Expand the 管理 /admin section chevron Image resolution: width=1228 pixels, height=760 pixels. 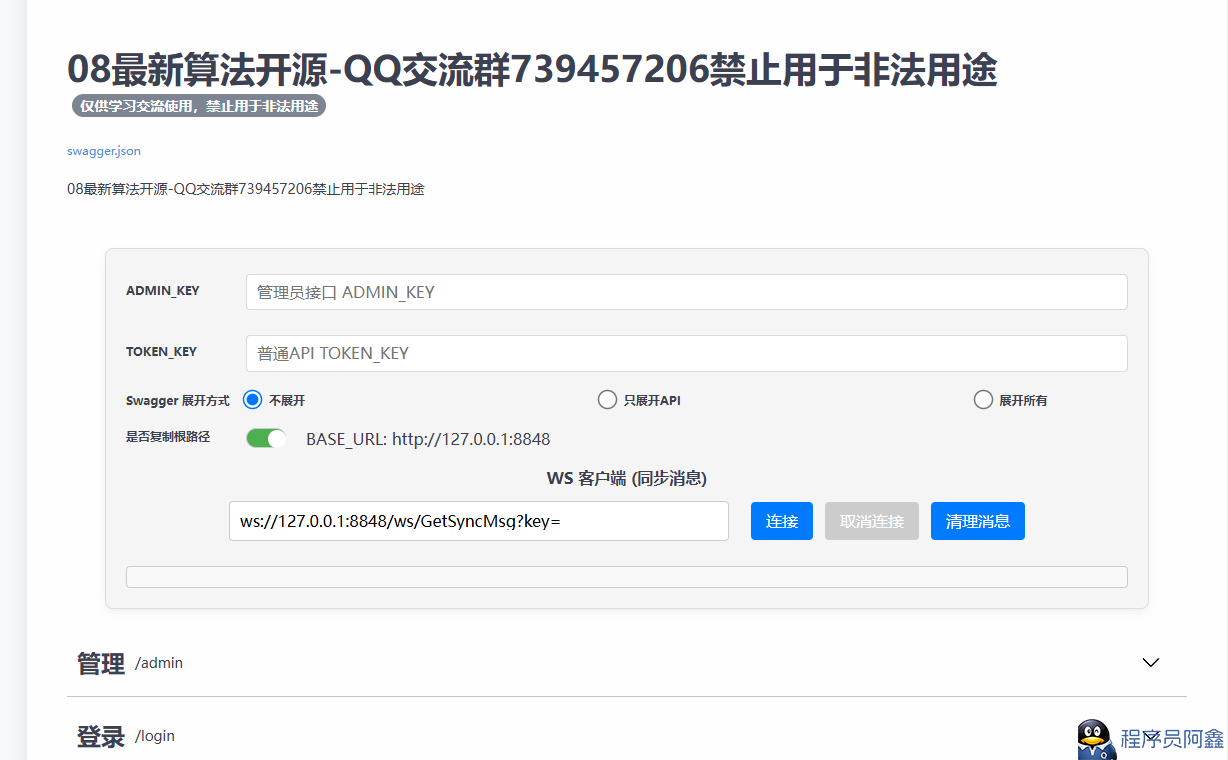(1151, 662)
